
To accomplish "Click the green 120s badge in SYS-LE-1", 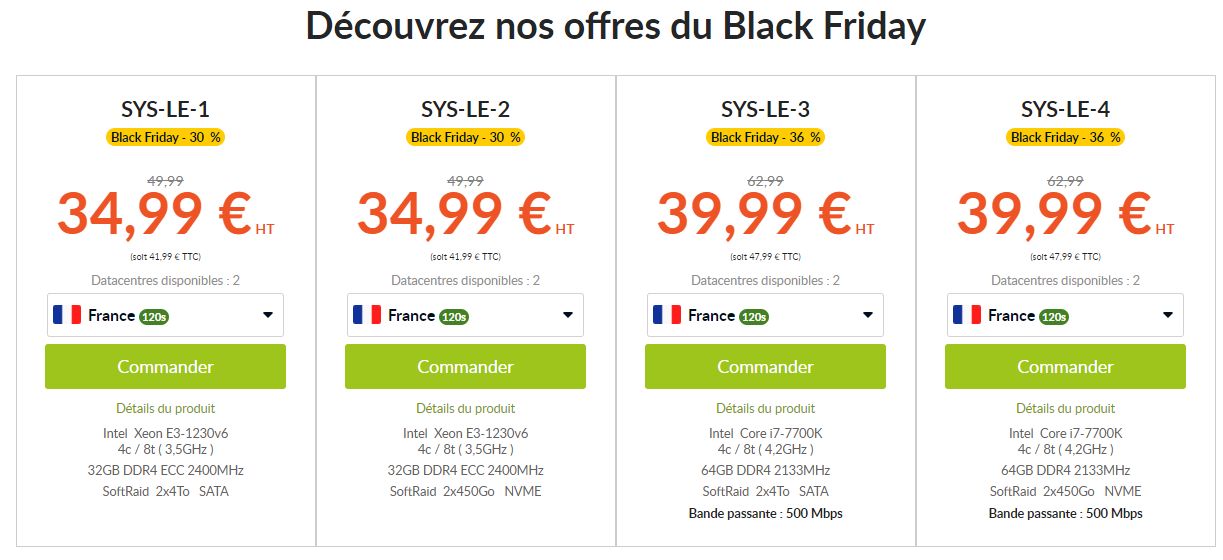I will click(x=154, y=317).
